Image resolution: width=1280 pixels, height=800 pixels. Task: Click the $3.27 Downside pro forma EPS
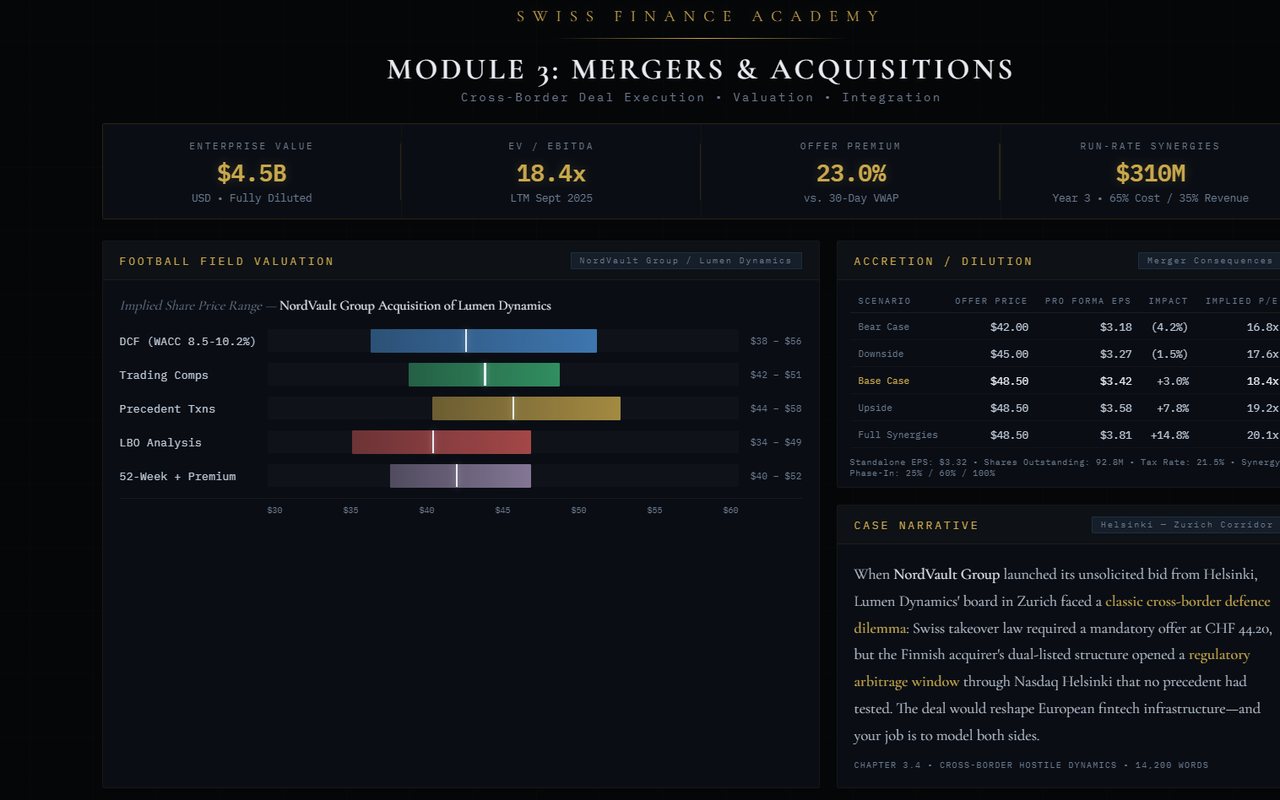(x=1116, y=354)
